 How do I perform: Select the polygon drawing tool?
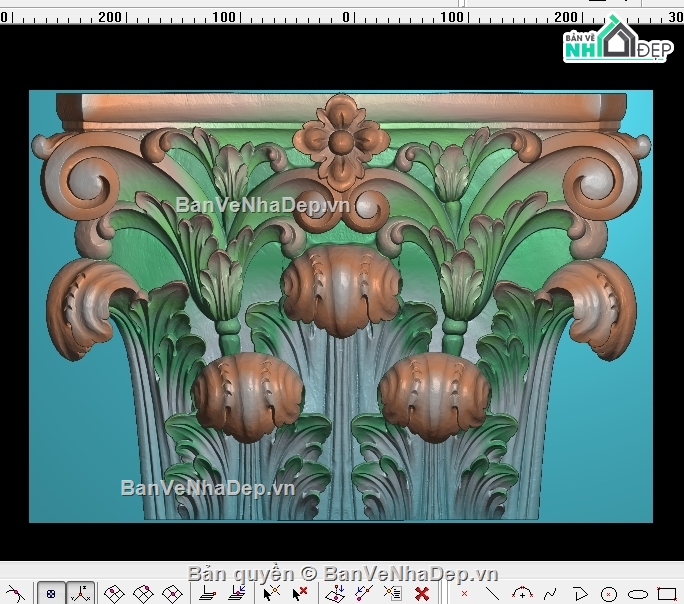579,594
